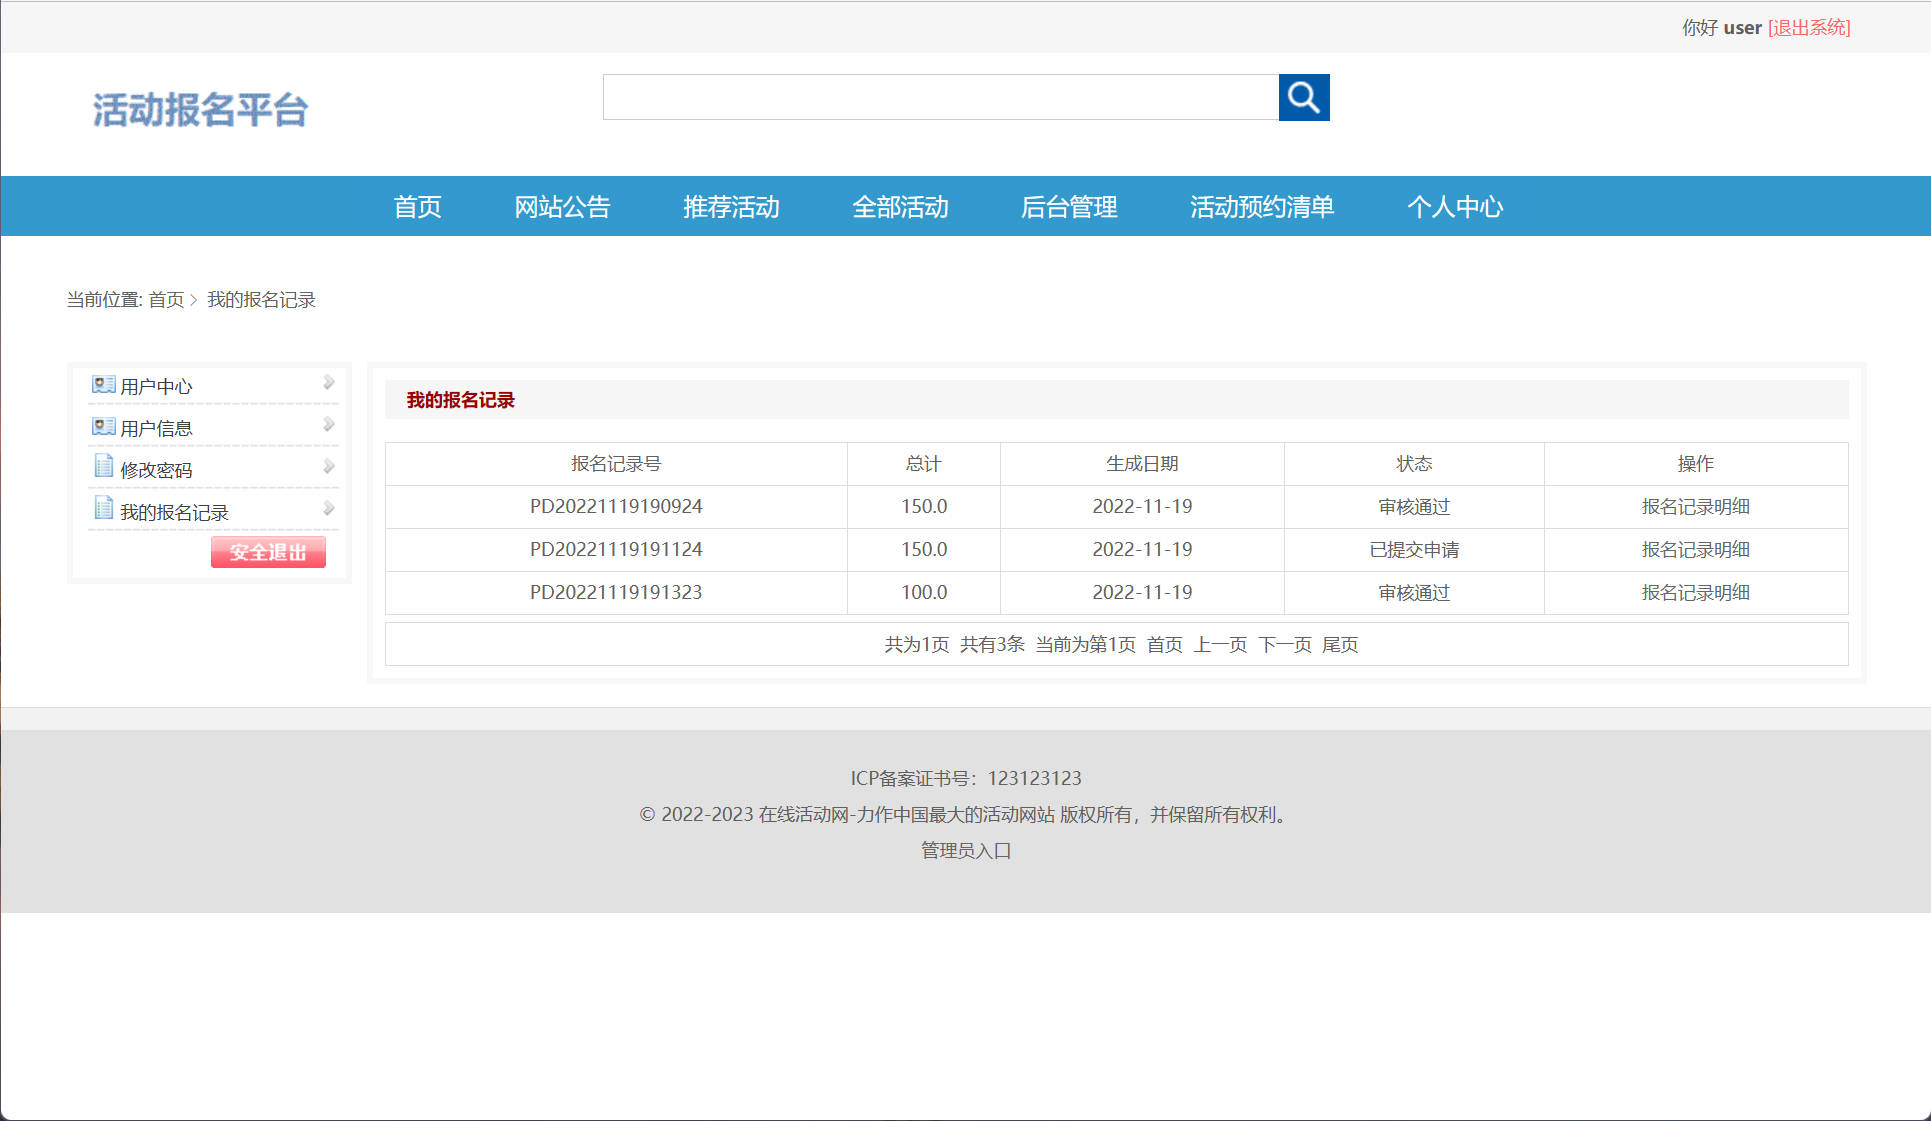Click the 我的报名记录 document icon
The height and width of the screenshot is (1121, 1931).
tap(103, 508)
